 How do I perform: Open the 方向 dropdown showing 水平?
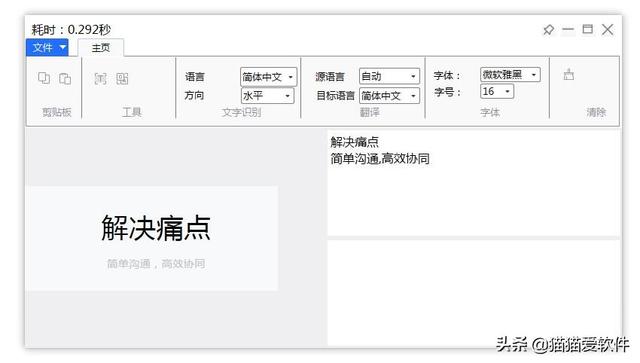click(267, 96)
